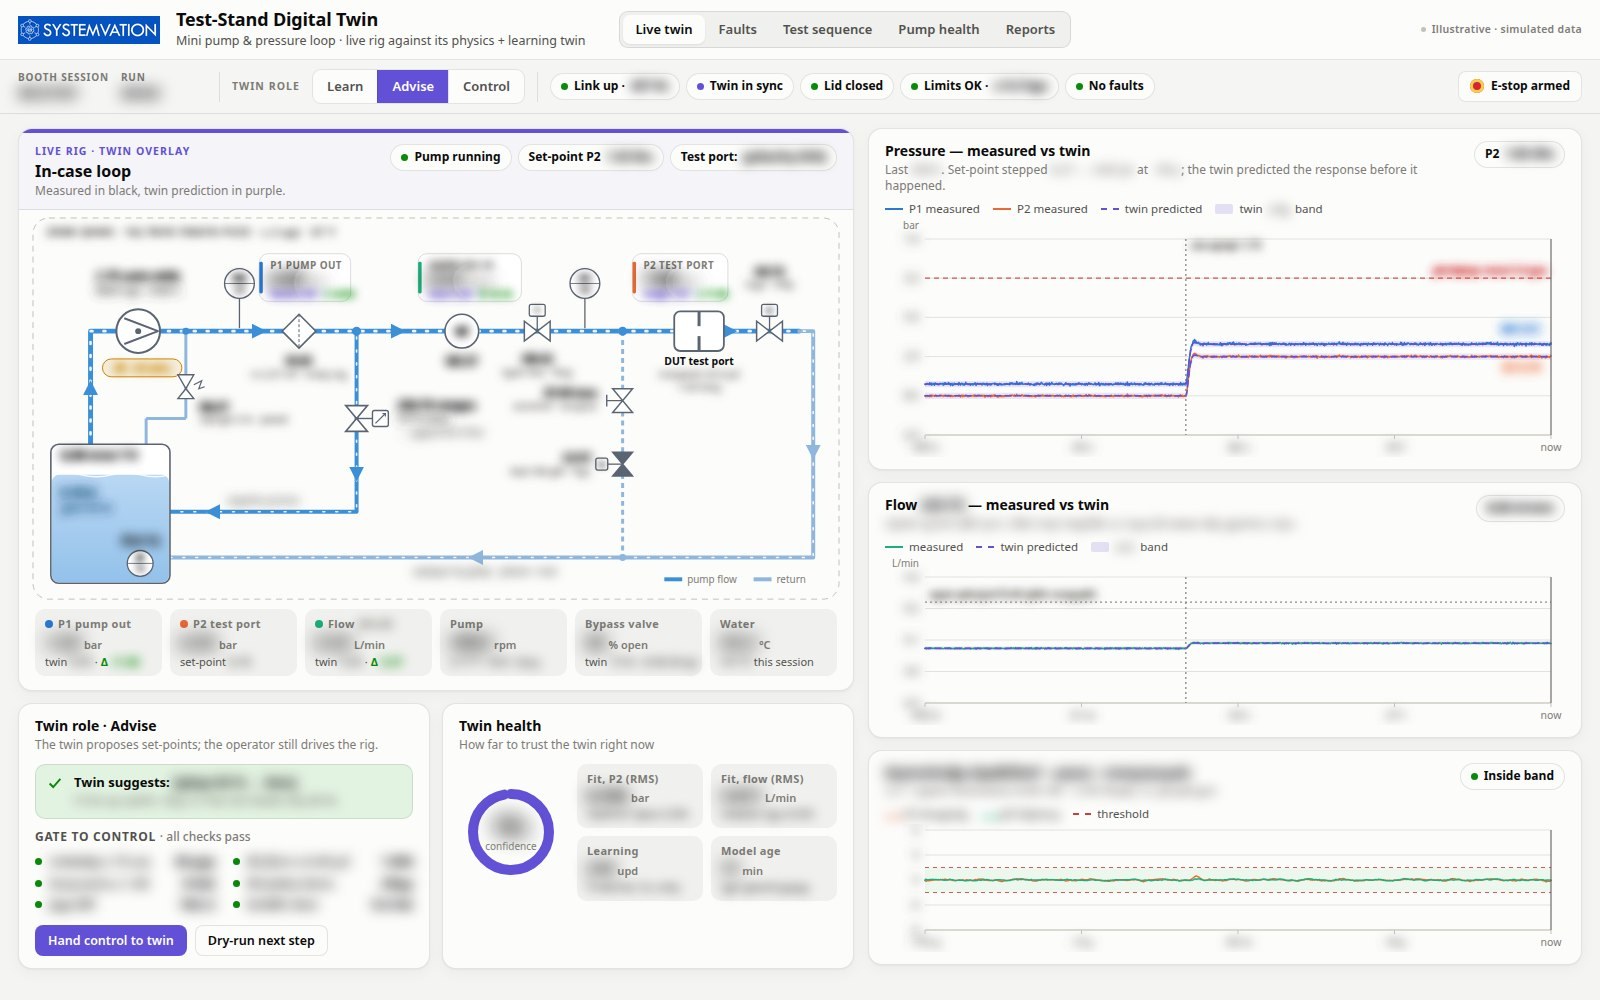Viewport: 1600px width, 1000px height.
Task: Toggle twin predicted series in Flow chart legend
Action: pos(1027,547)
